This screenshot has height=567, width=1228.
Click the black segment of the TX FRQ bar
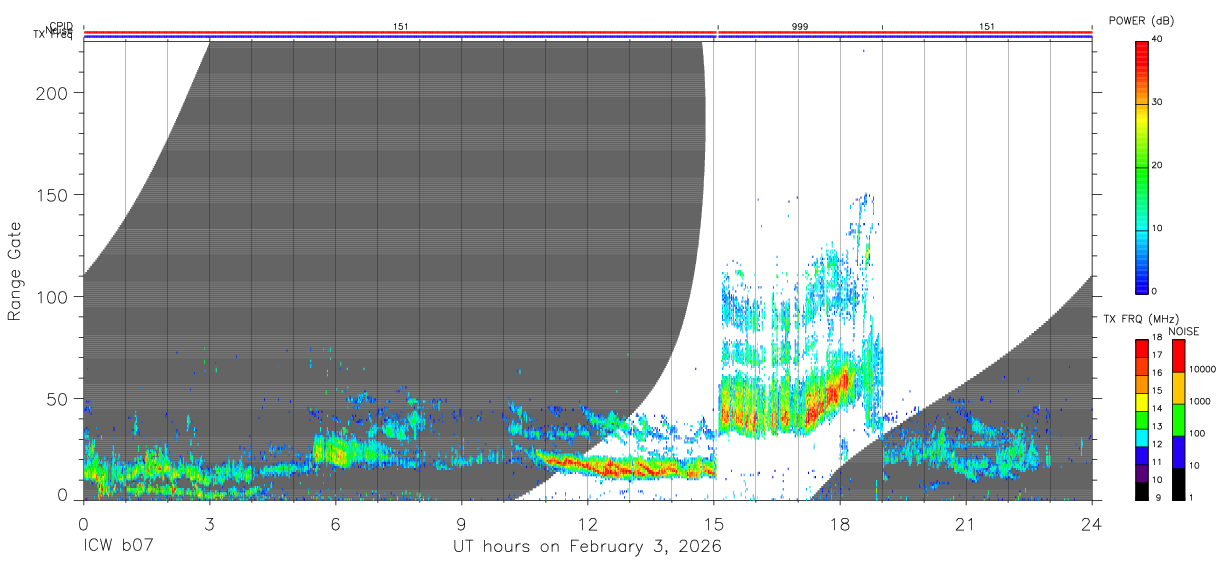coord(1141,491)
